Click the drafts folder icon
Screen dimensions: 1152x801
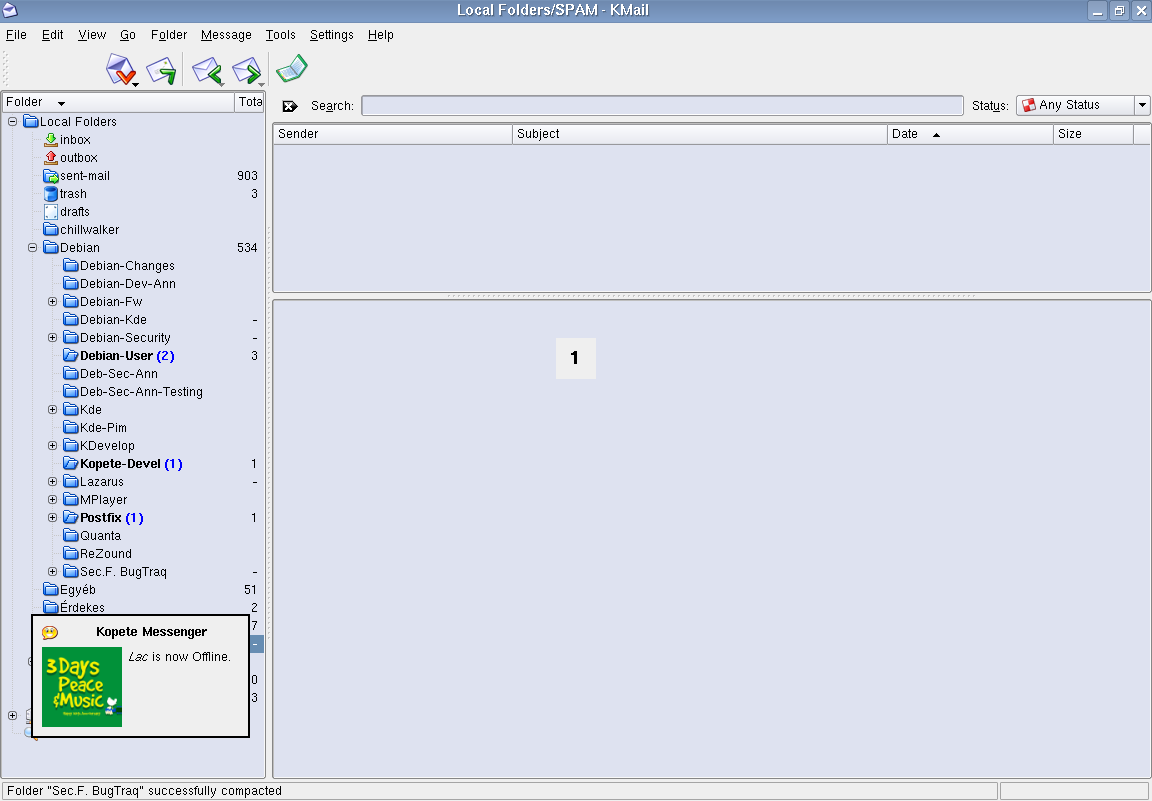click(x=51, y=212)
